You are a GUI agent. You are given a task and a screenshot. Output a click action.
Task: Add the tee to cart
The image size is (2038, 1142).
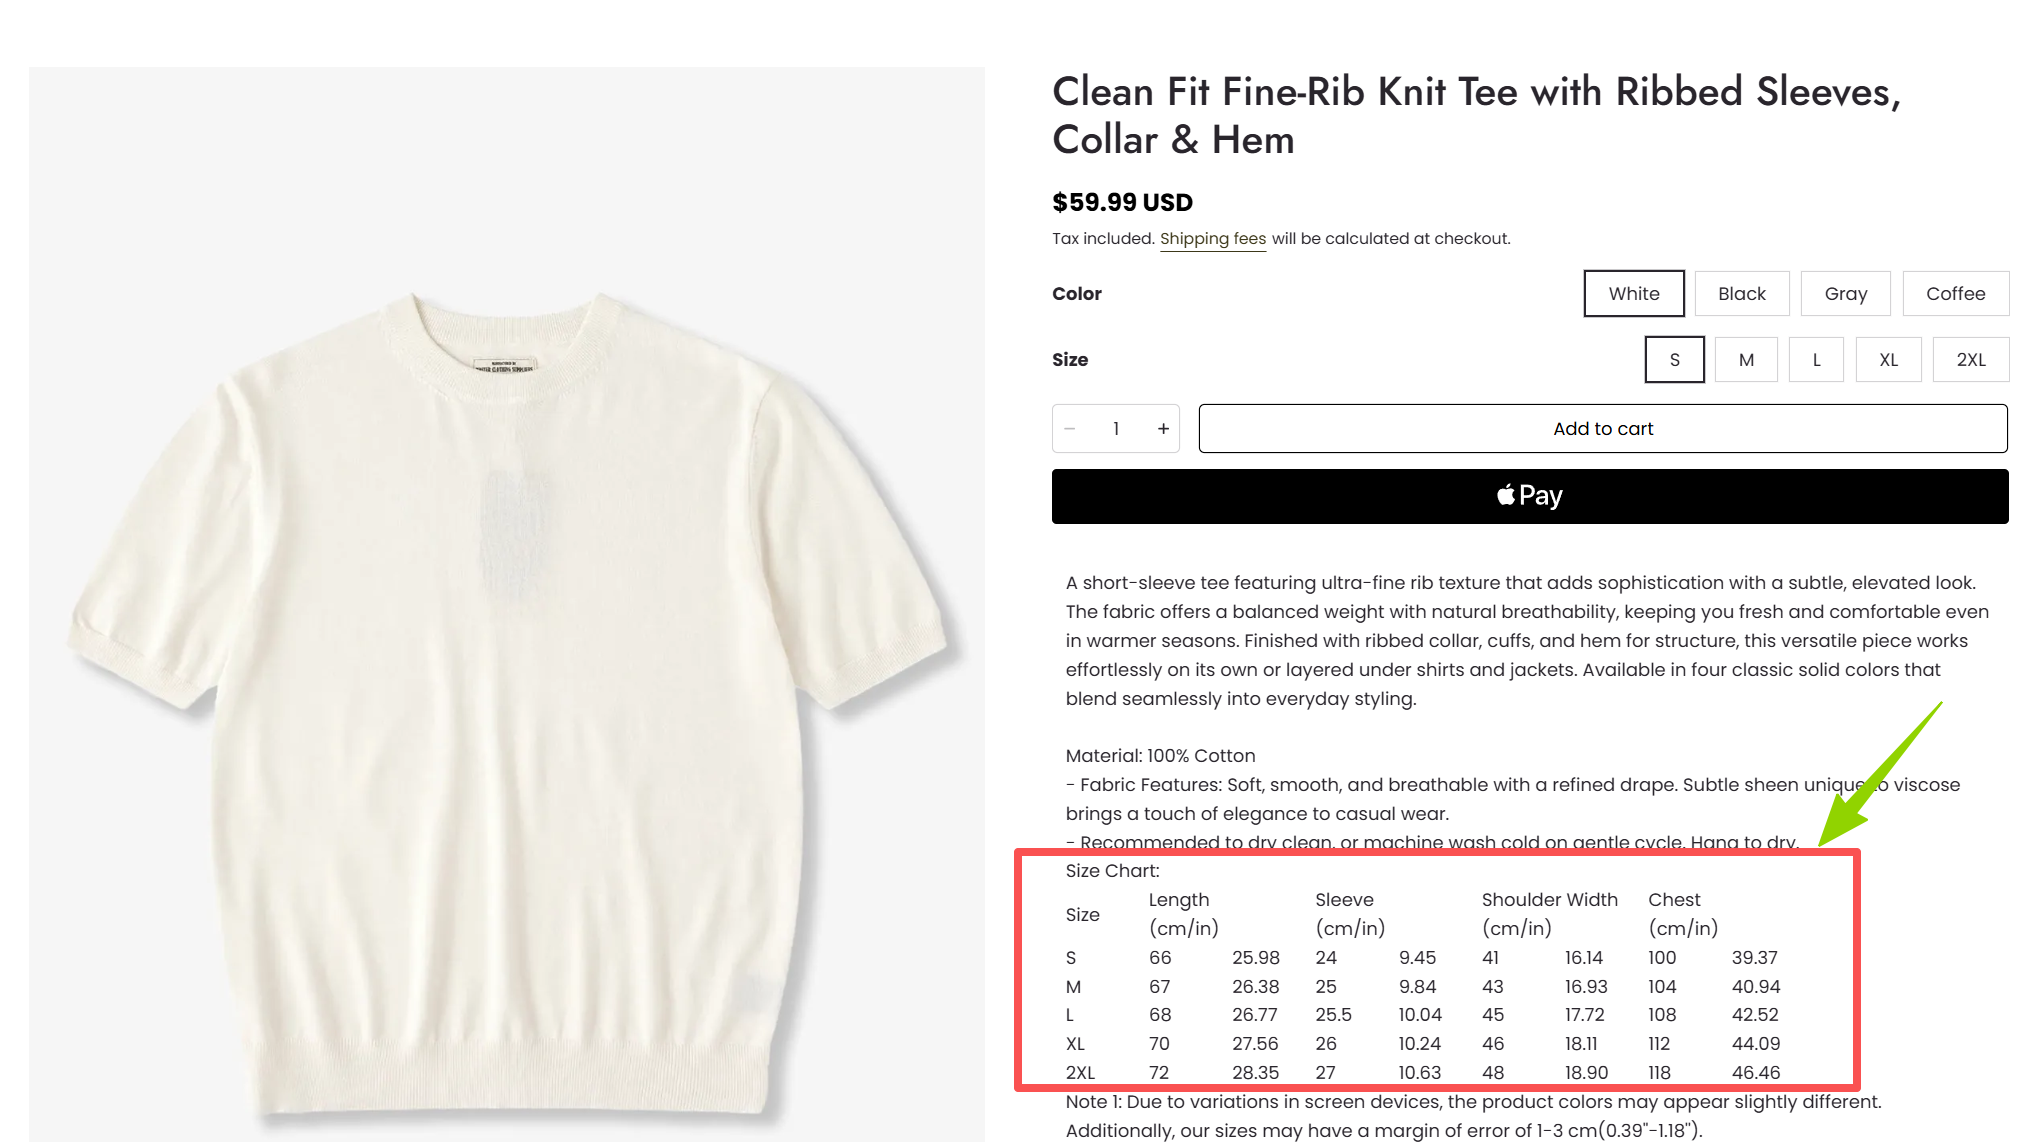(1602, 429)
